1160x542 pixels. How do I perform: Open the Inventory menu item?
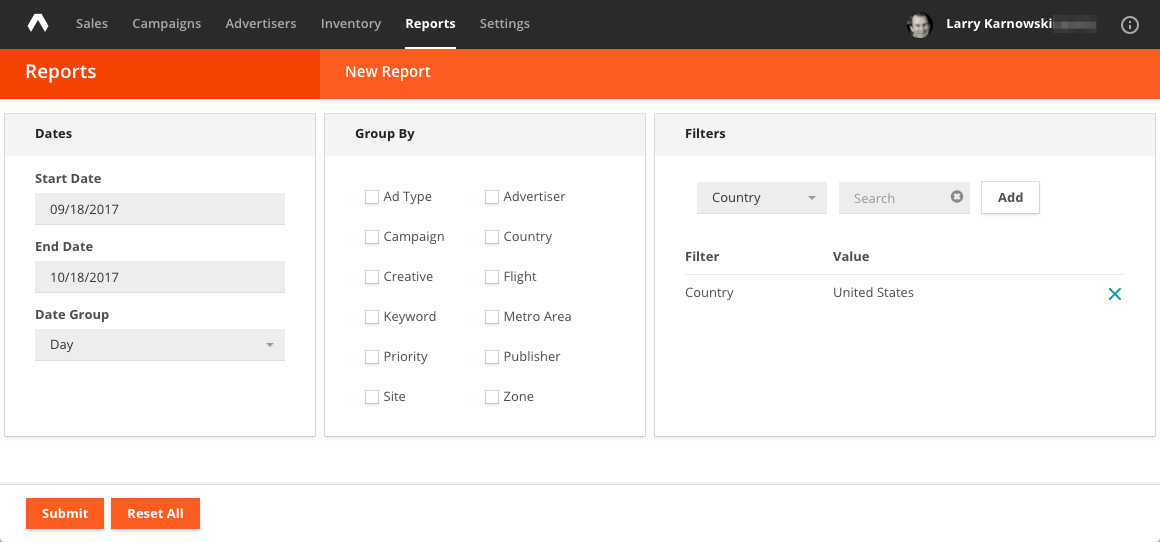(350, 24)
